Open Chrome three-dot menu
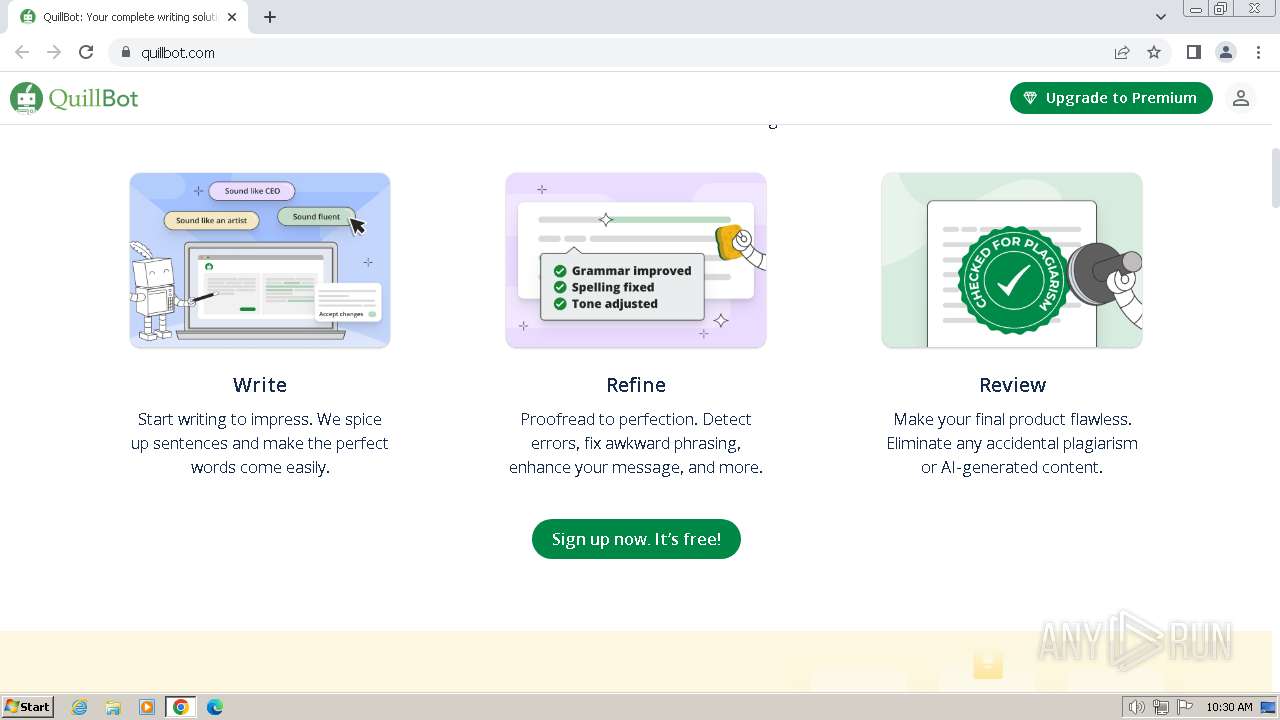Screen dimensions: 1280x720 coord(1257,52)
